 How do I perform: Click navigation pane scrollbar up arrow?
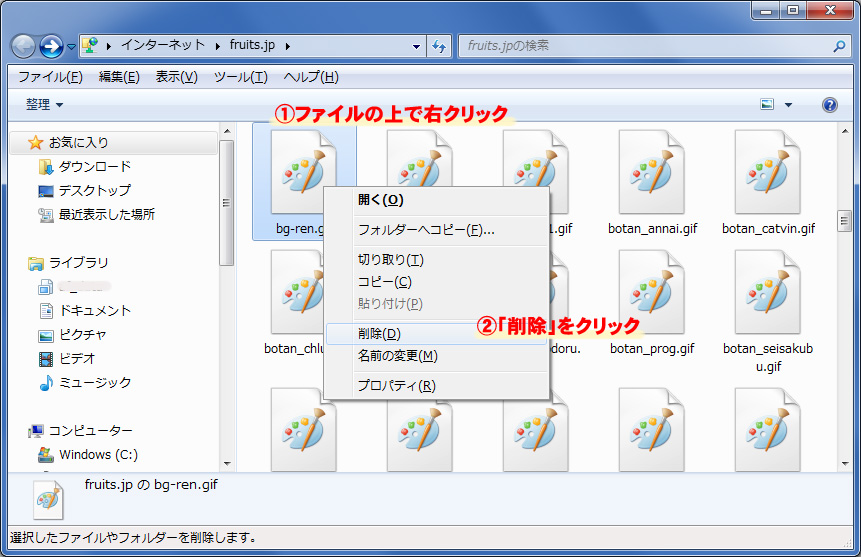point(227,131)
